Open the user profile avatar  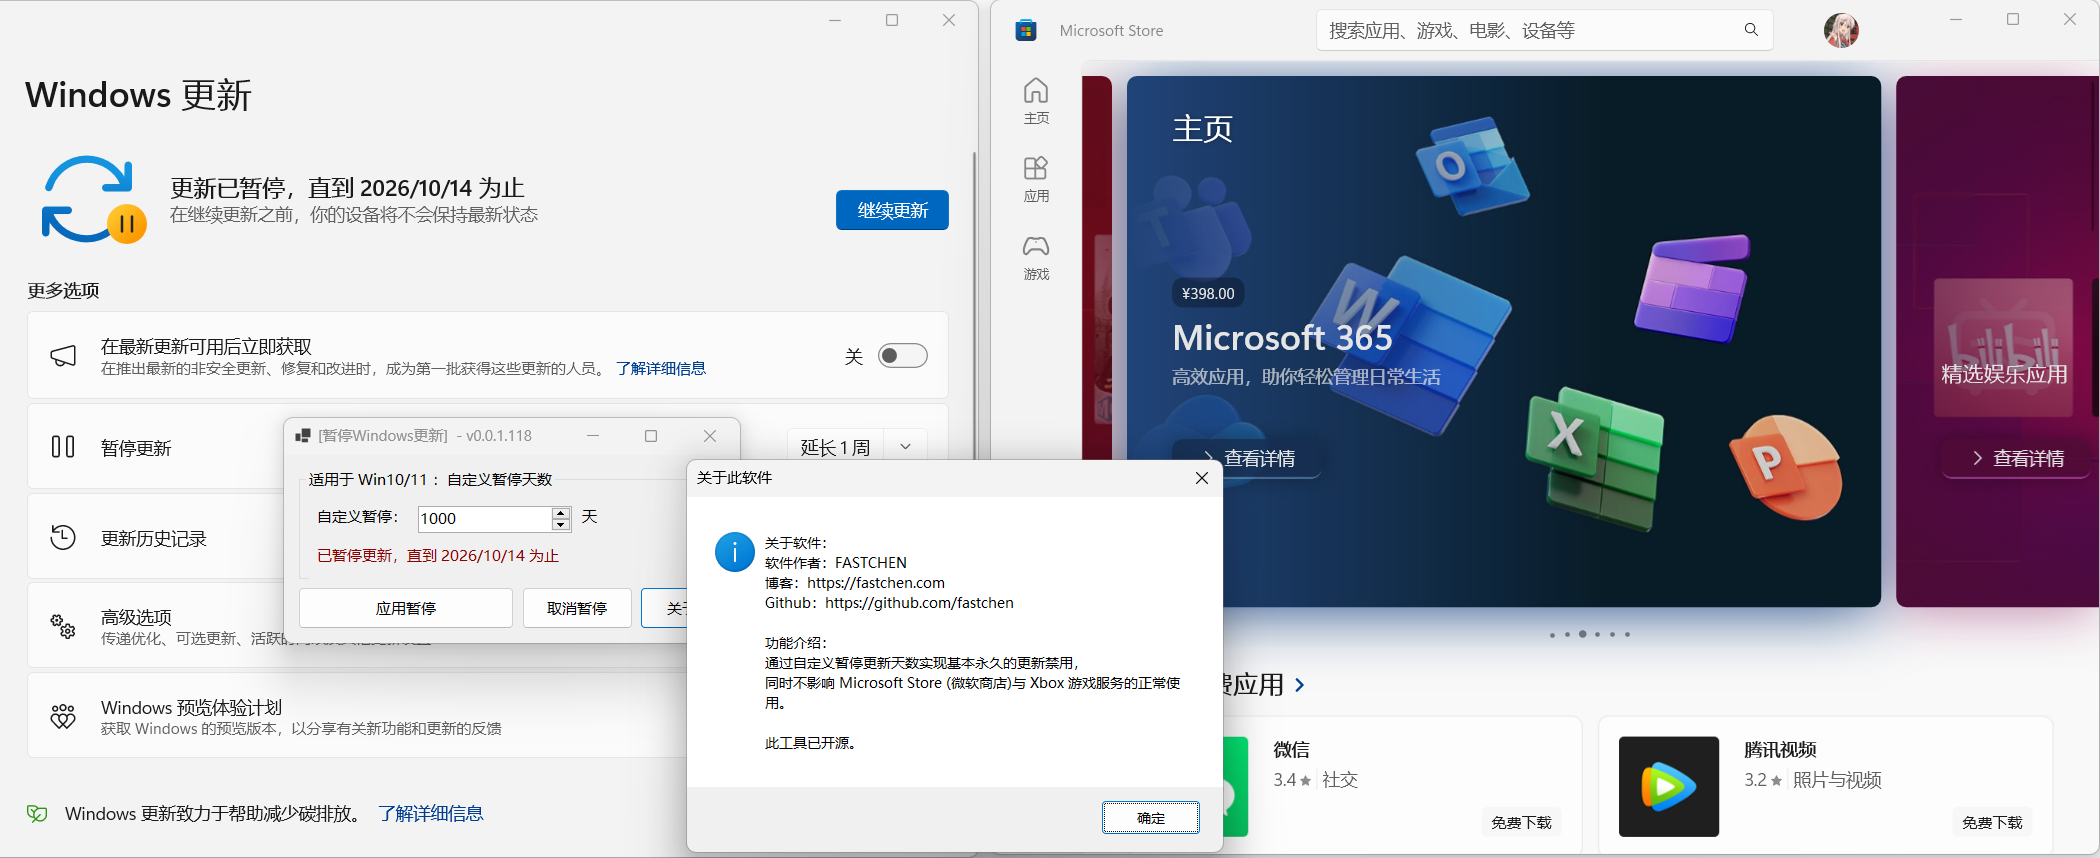point(1840,31)
